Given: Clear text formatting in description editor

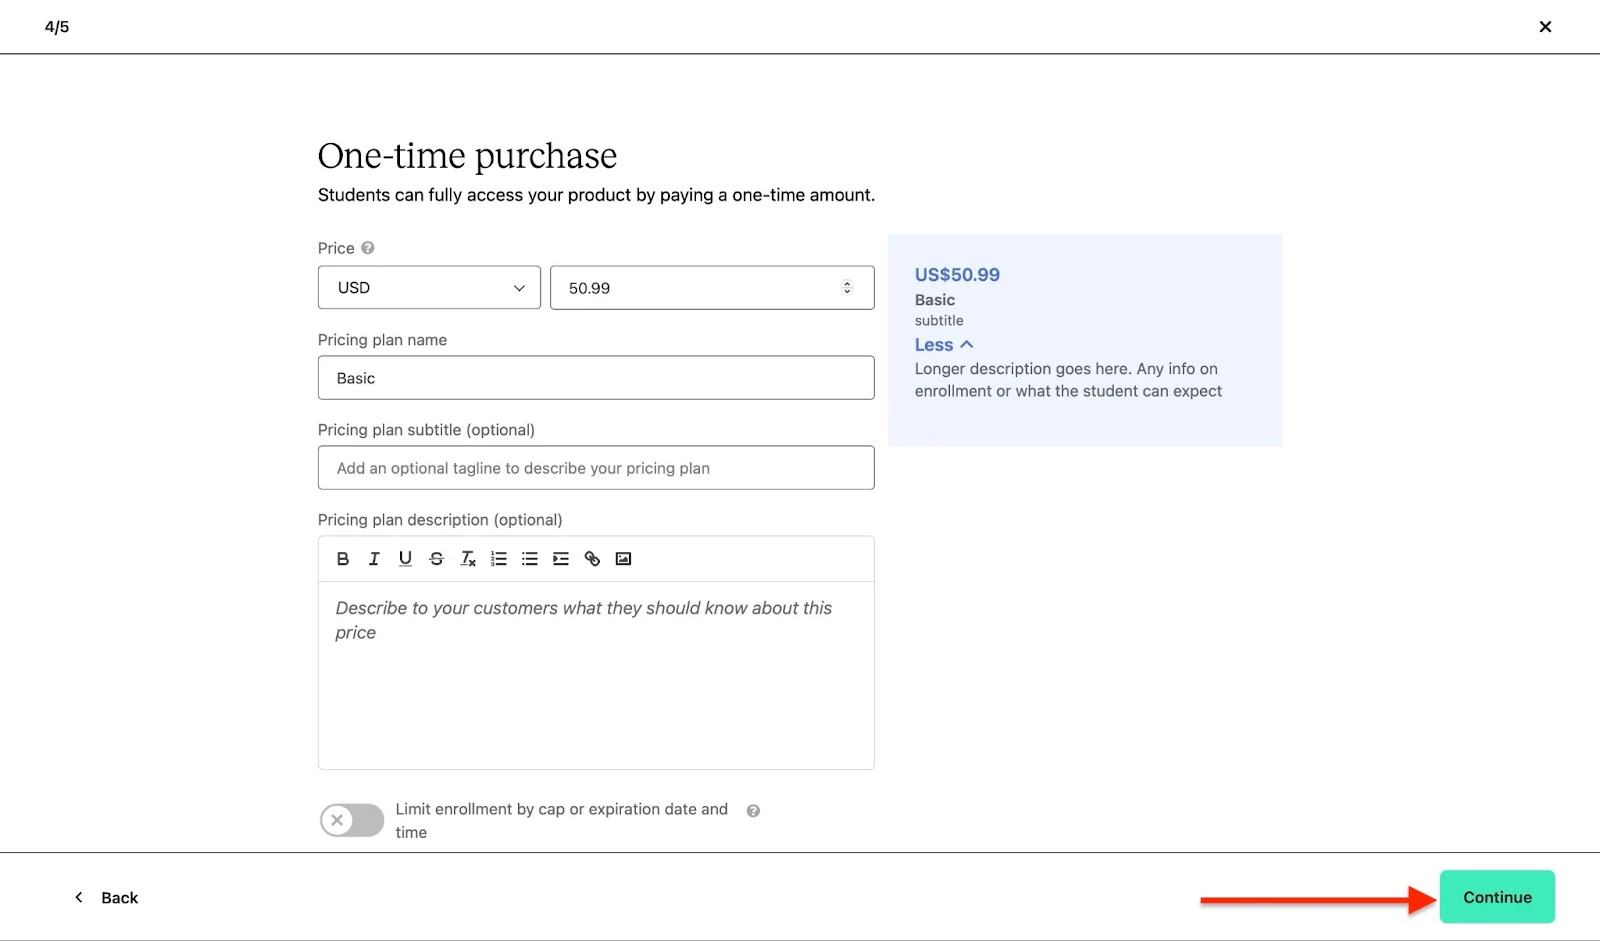Looking at the screenshot, I should point(468,559).
